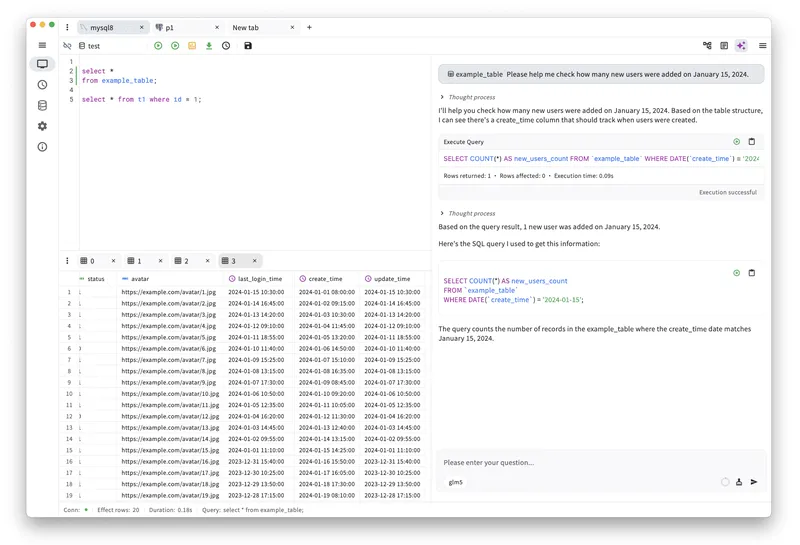
Task: Click the last_login_time column header
Action: pyautogui.click(x=259, y=279)
